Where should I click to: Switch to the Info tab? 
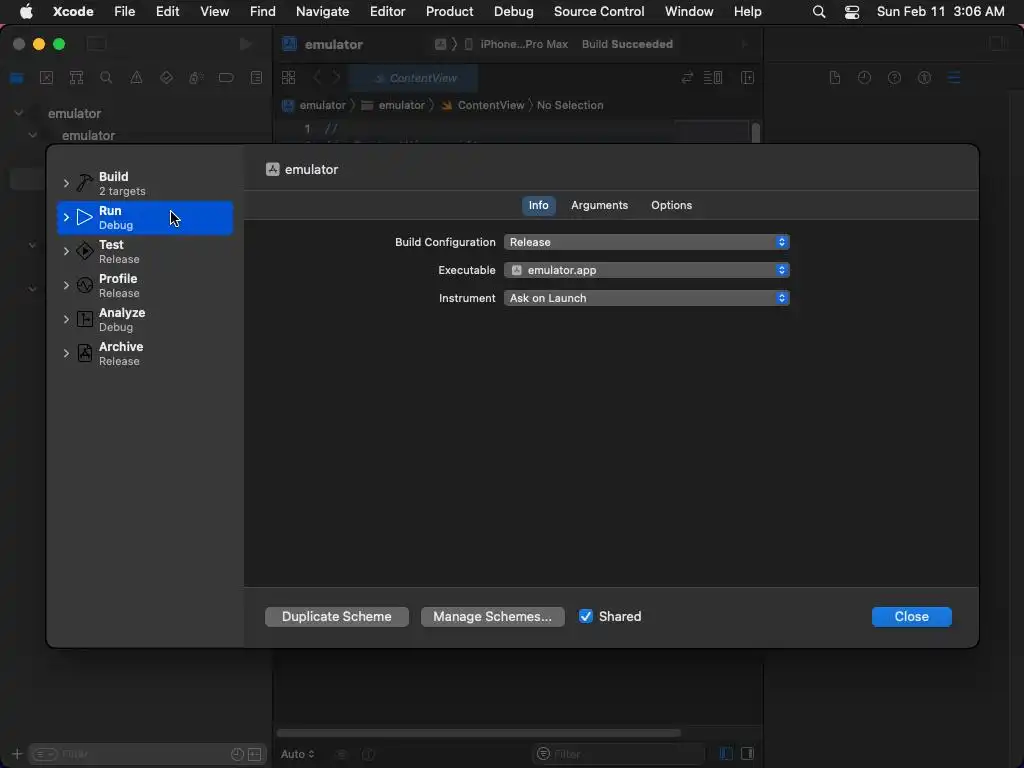coord(538,206)
